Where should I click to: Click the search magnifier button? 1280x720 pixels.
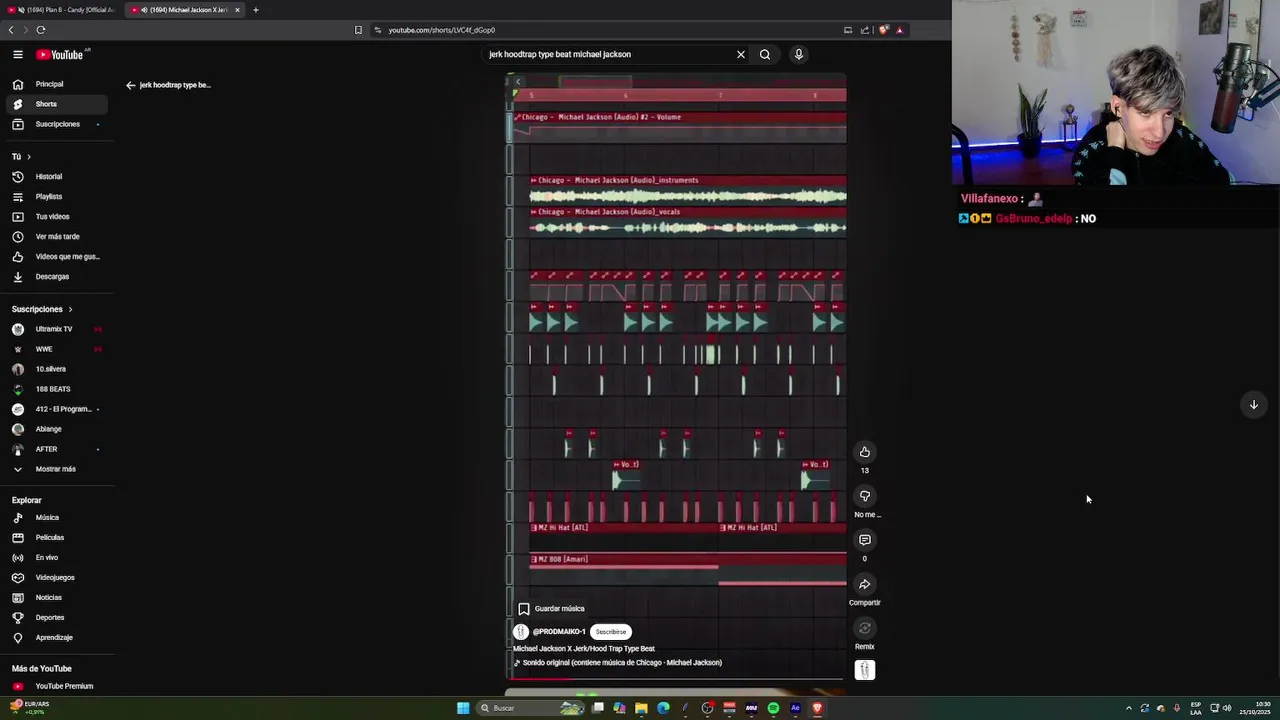tap(765, 55)
